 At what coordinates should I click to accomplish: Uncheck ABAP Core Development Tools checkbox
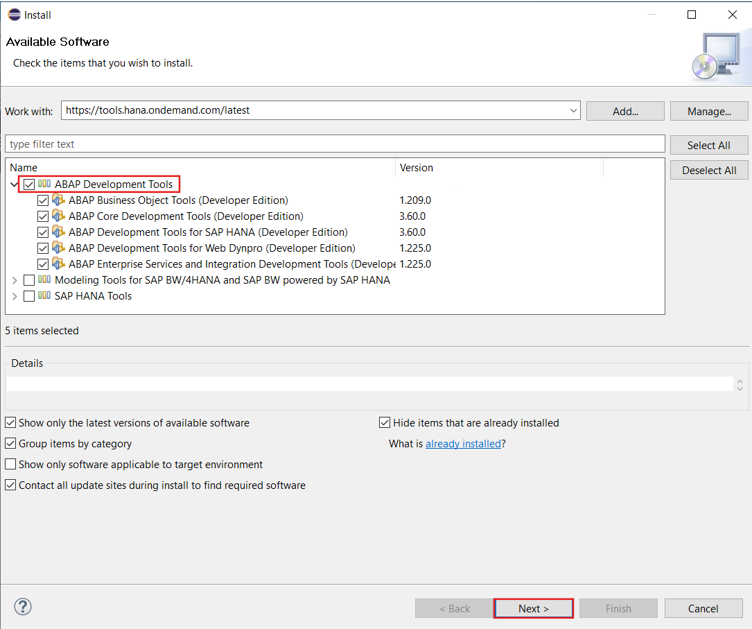pos(43,216)
